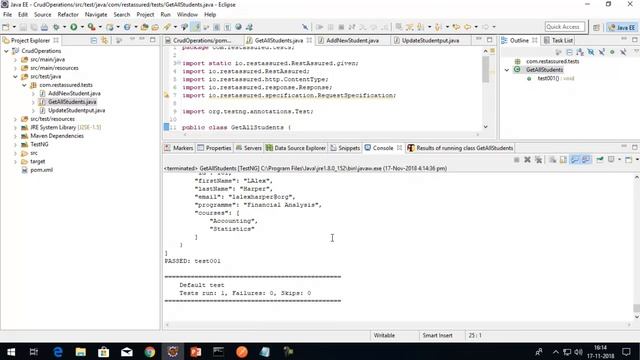The image size is (640, 360).
Task: Click the Back navigation arrow in toolbar
Action: click(x=467, y=27)
